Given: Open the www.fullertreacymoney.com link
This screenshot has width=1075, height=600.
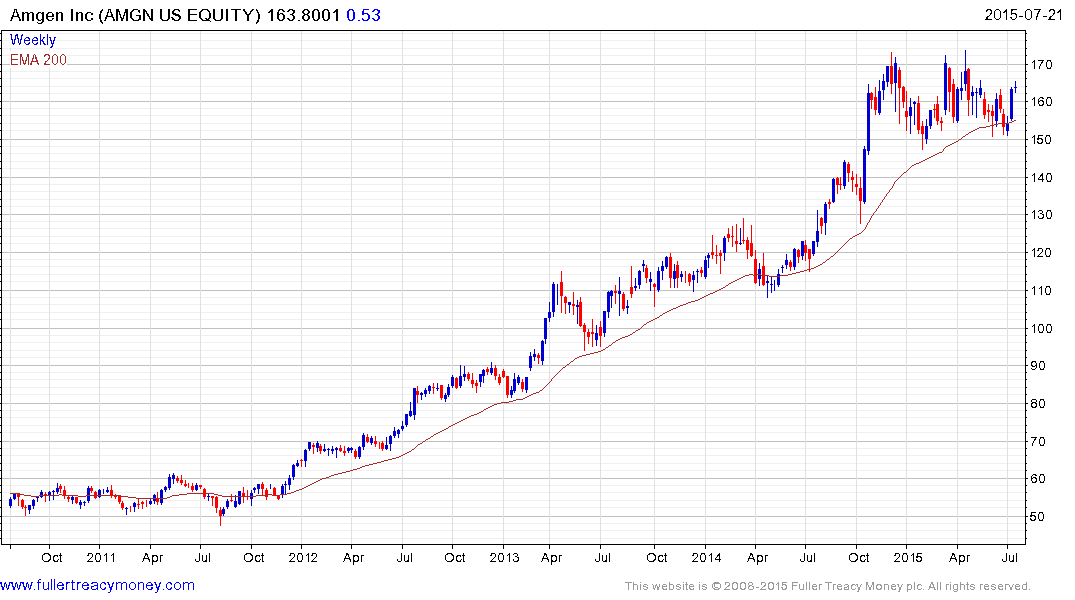Looking at the screenshot, I should click(97, 585).
